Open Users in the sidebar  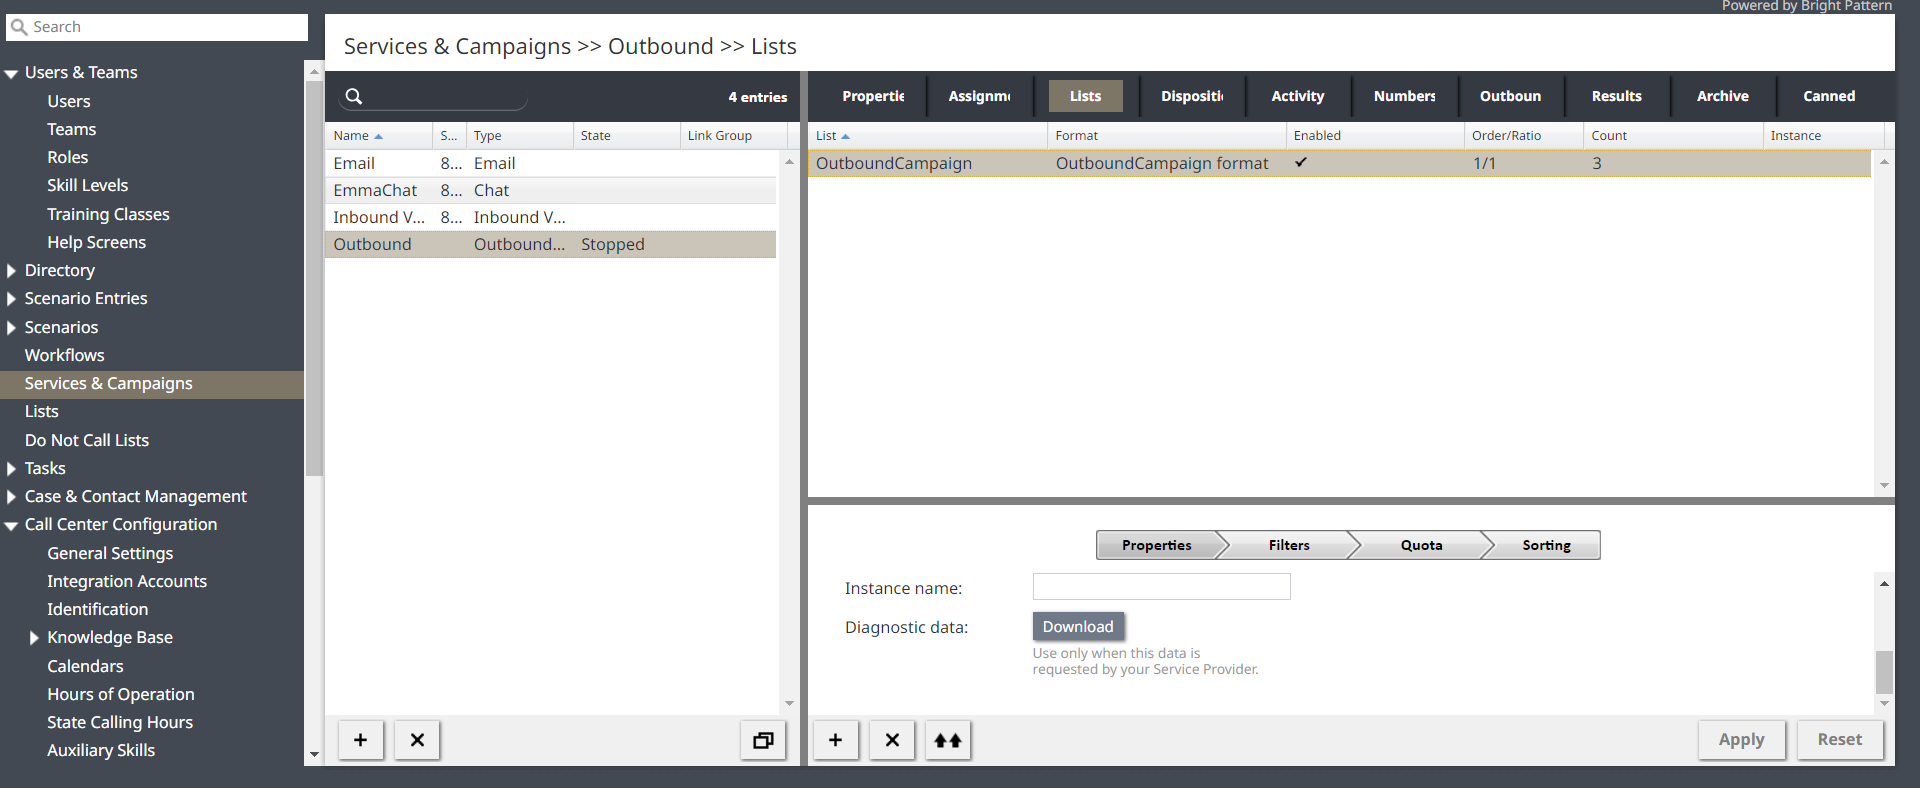[69, 102]
